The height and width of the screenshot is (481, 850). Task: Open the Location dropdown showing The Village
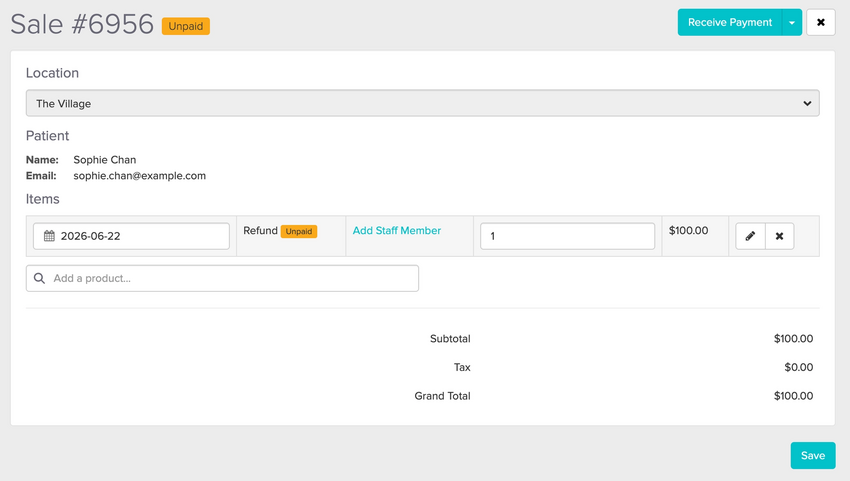pyautogui.click(x=422, y=103)
